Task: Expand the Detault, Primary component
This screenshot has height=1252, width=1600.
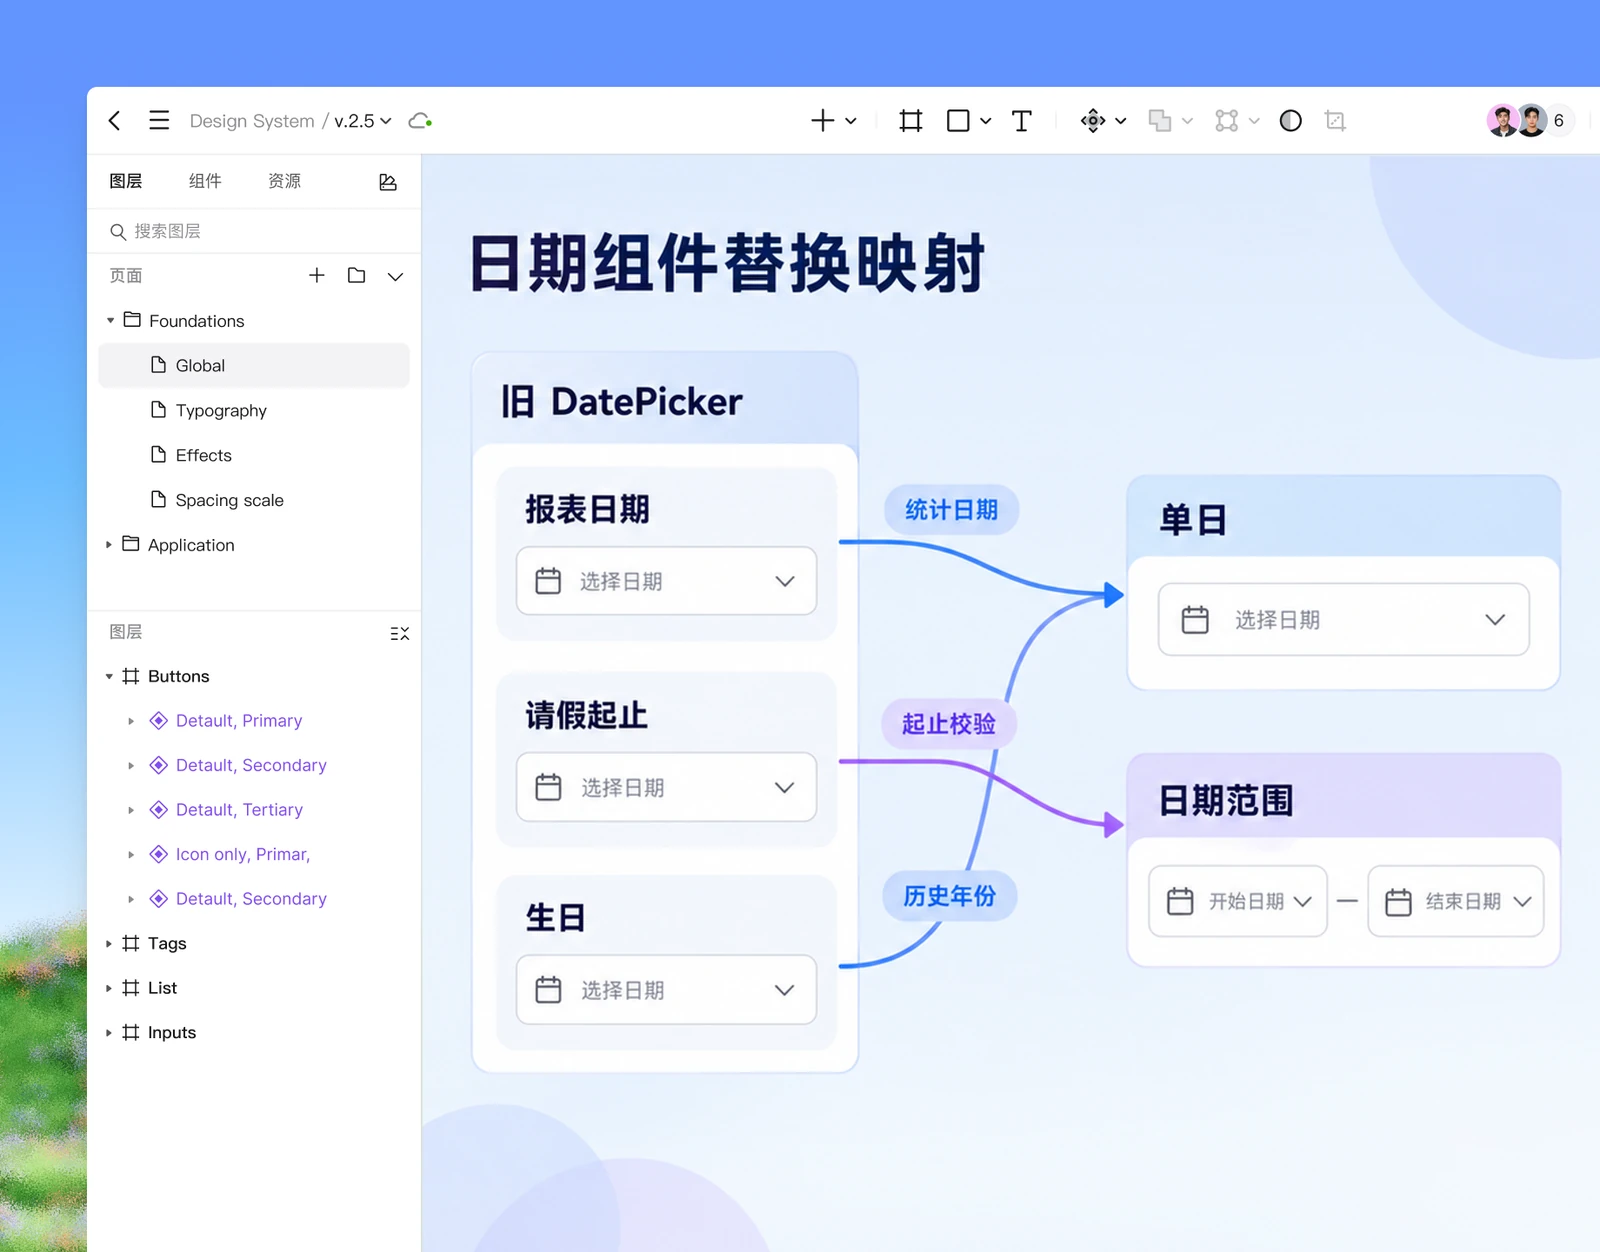Action: (x=131, y=721)
